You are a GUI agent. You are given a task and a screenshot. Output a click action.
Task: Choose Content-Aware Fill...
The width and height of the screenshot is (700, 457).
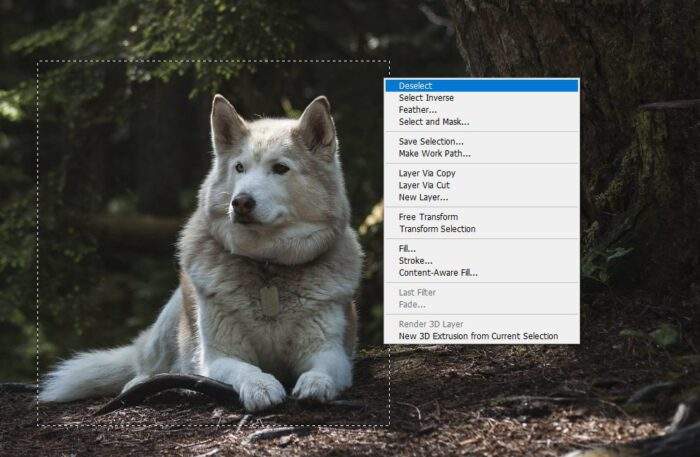[482, 273]
